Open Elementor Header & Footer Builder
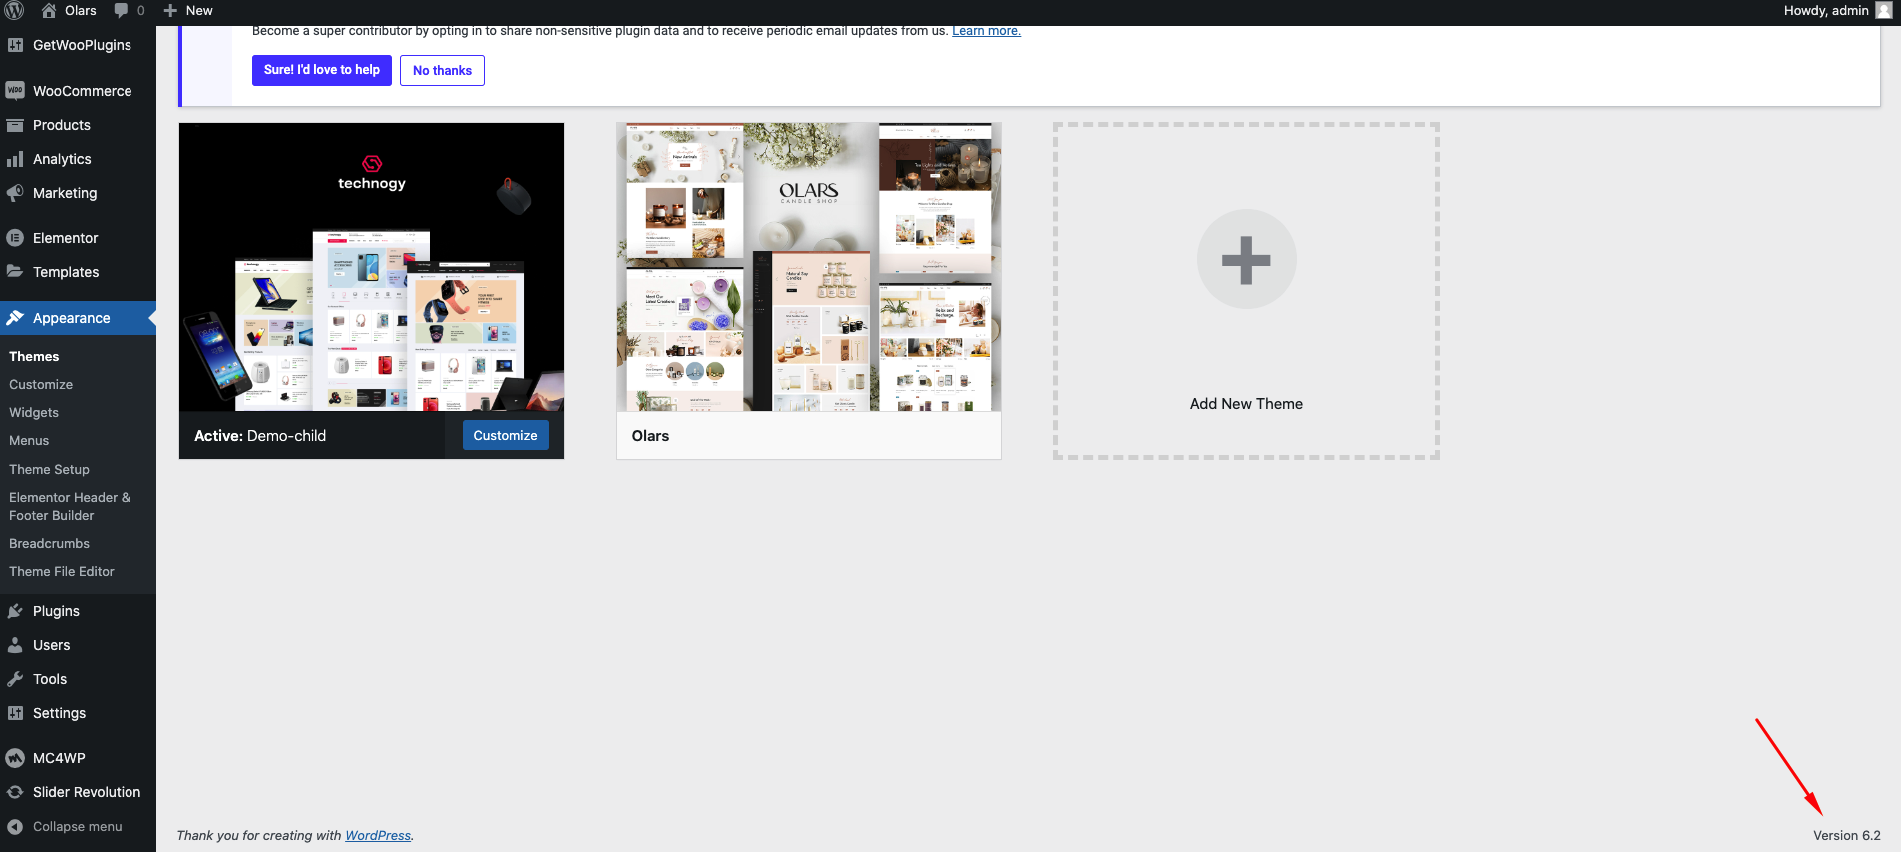1901x852 pixels. 70,506
